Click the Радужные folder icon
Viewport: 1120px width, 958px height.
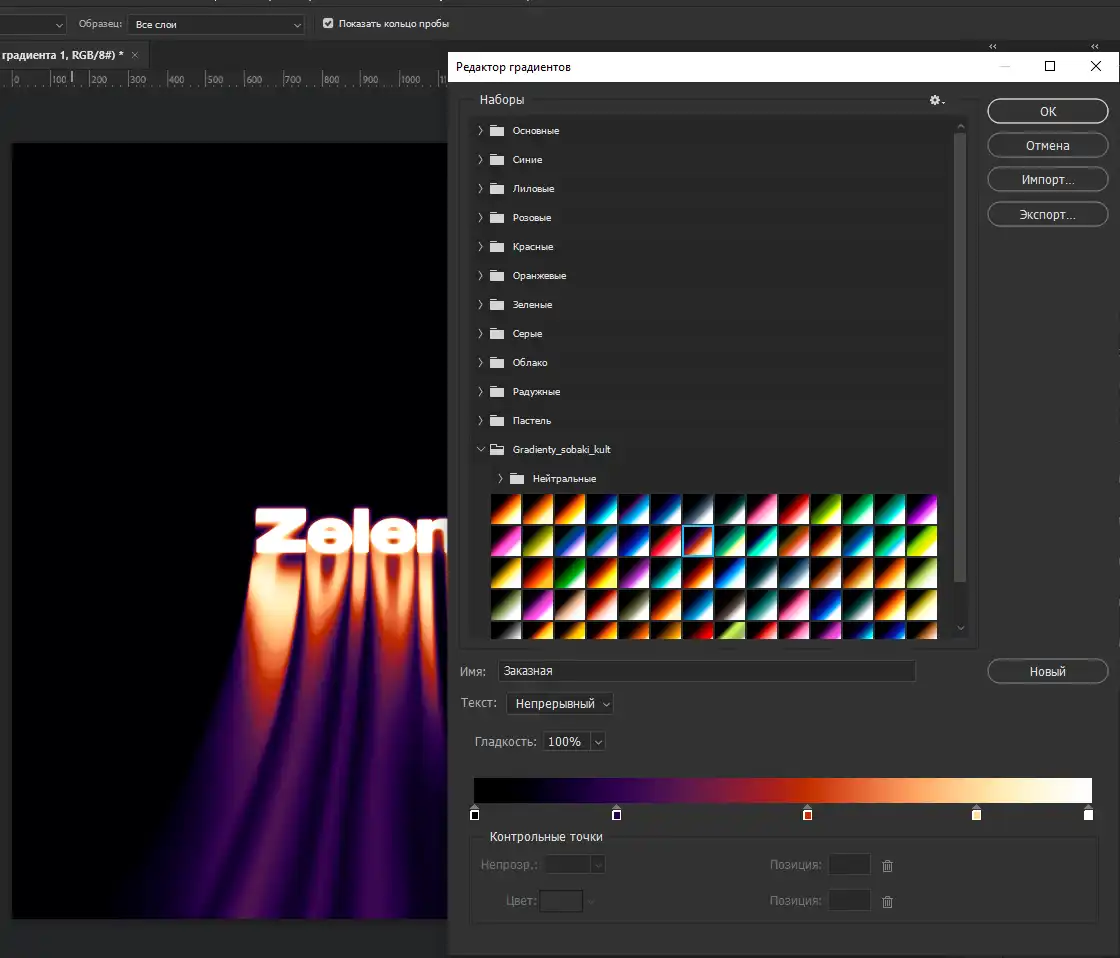click(x=497, y=392)
